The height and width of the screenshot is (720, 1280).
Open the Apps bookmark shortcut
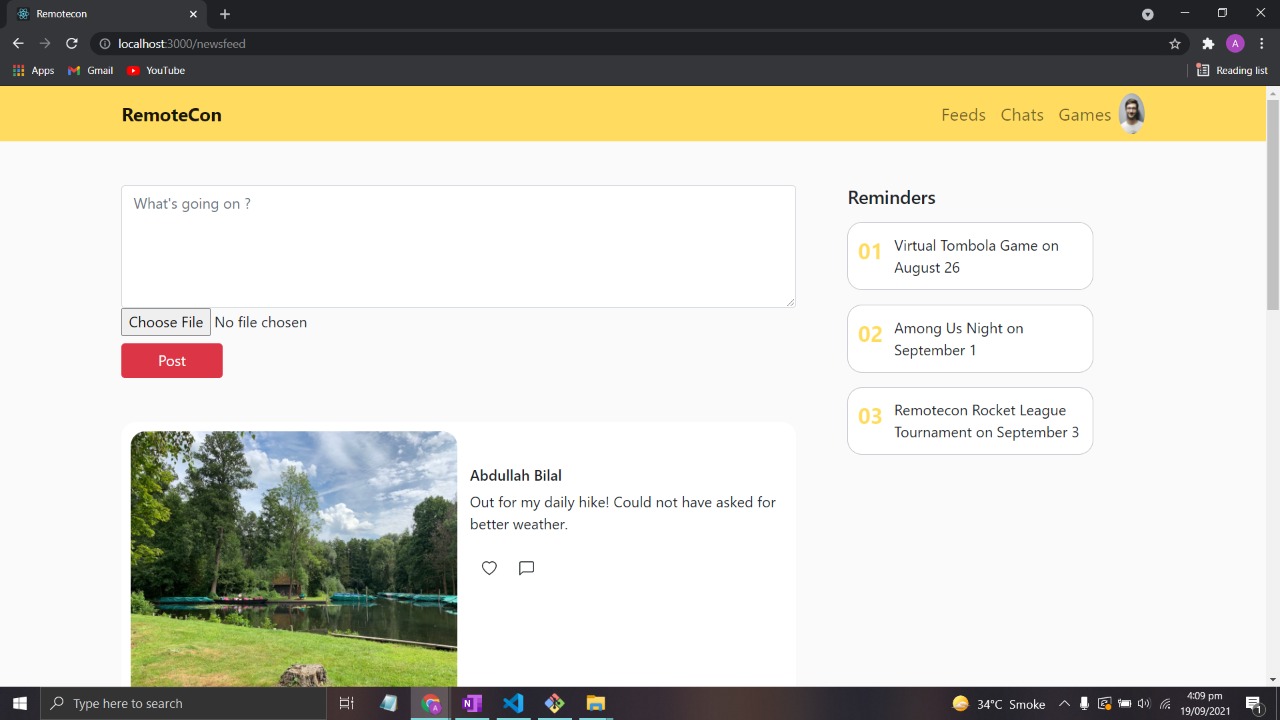[33, 71]
